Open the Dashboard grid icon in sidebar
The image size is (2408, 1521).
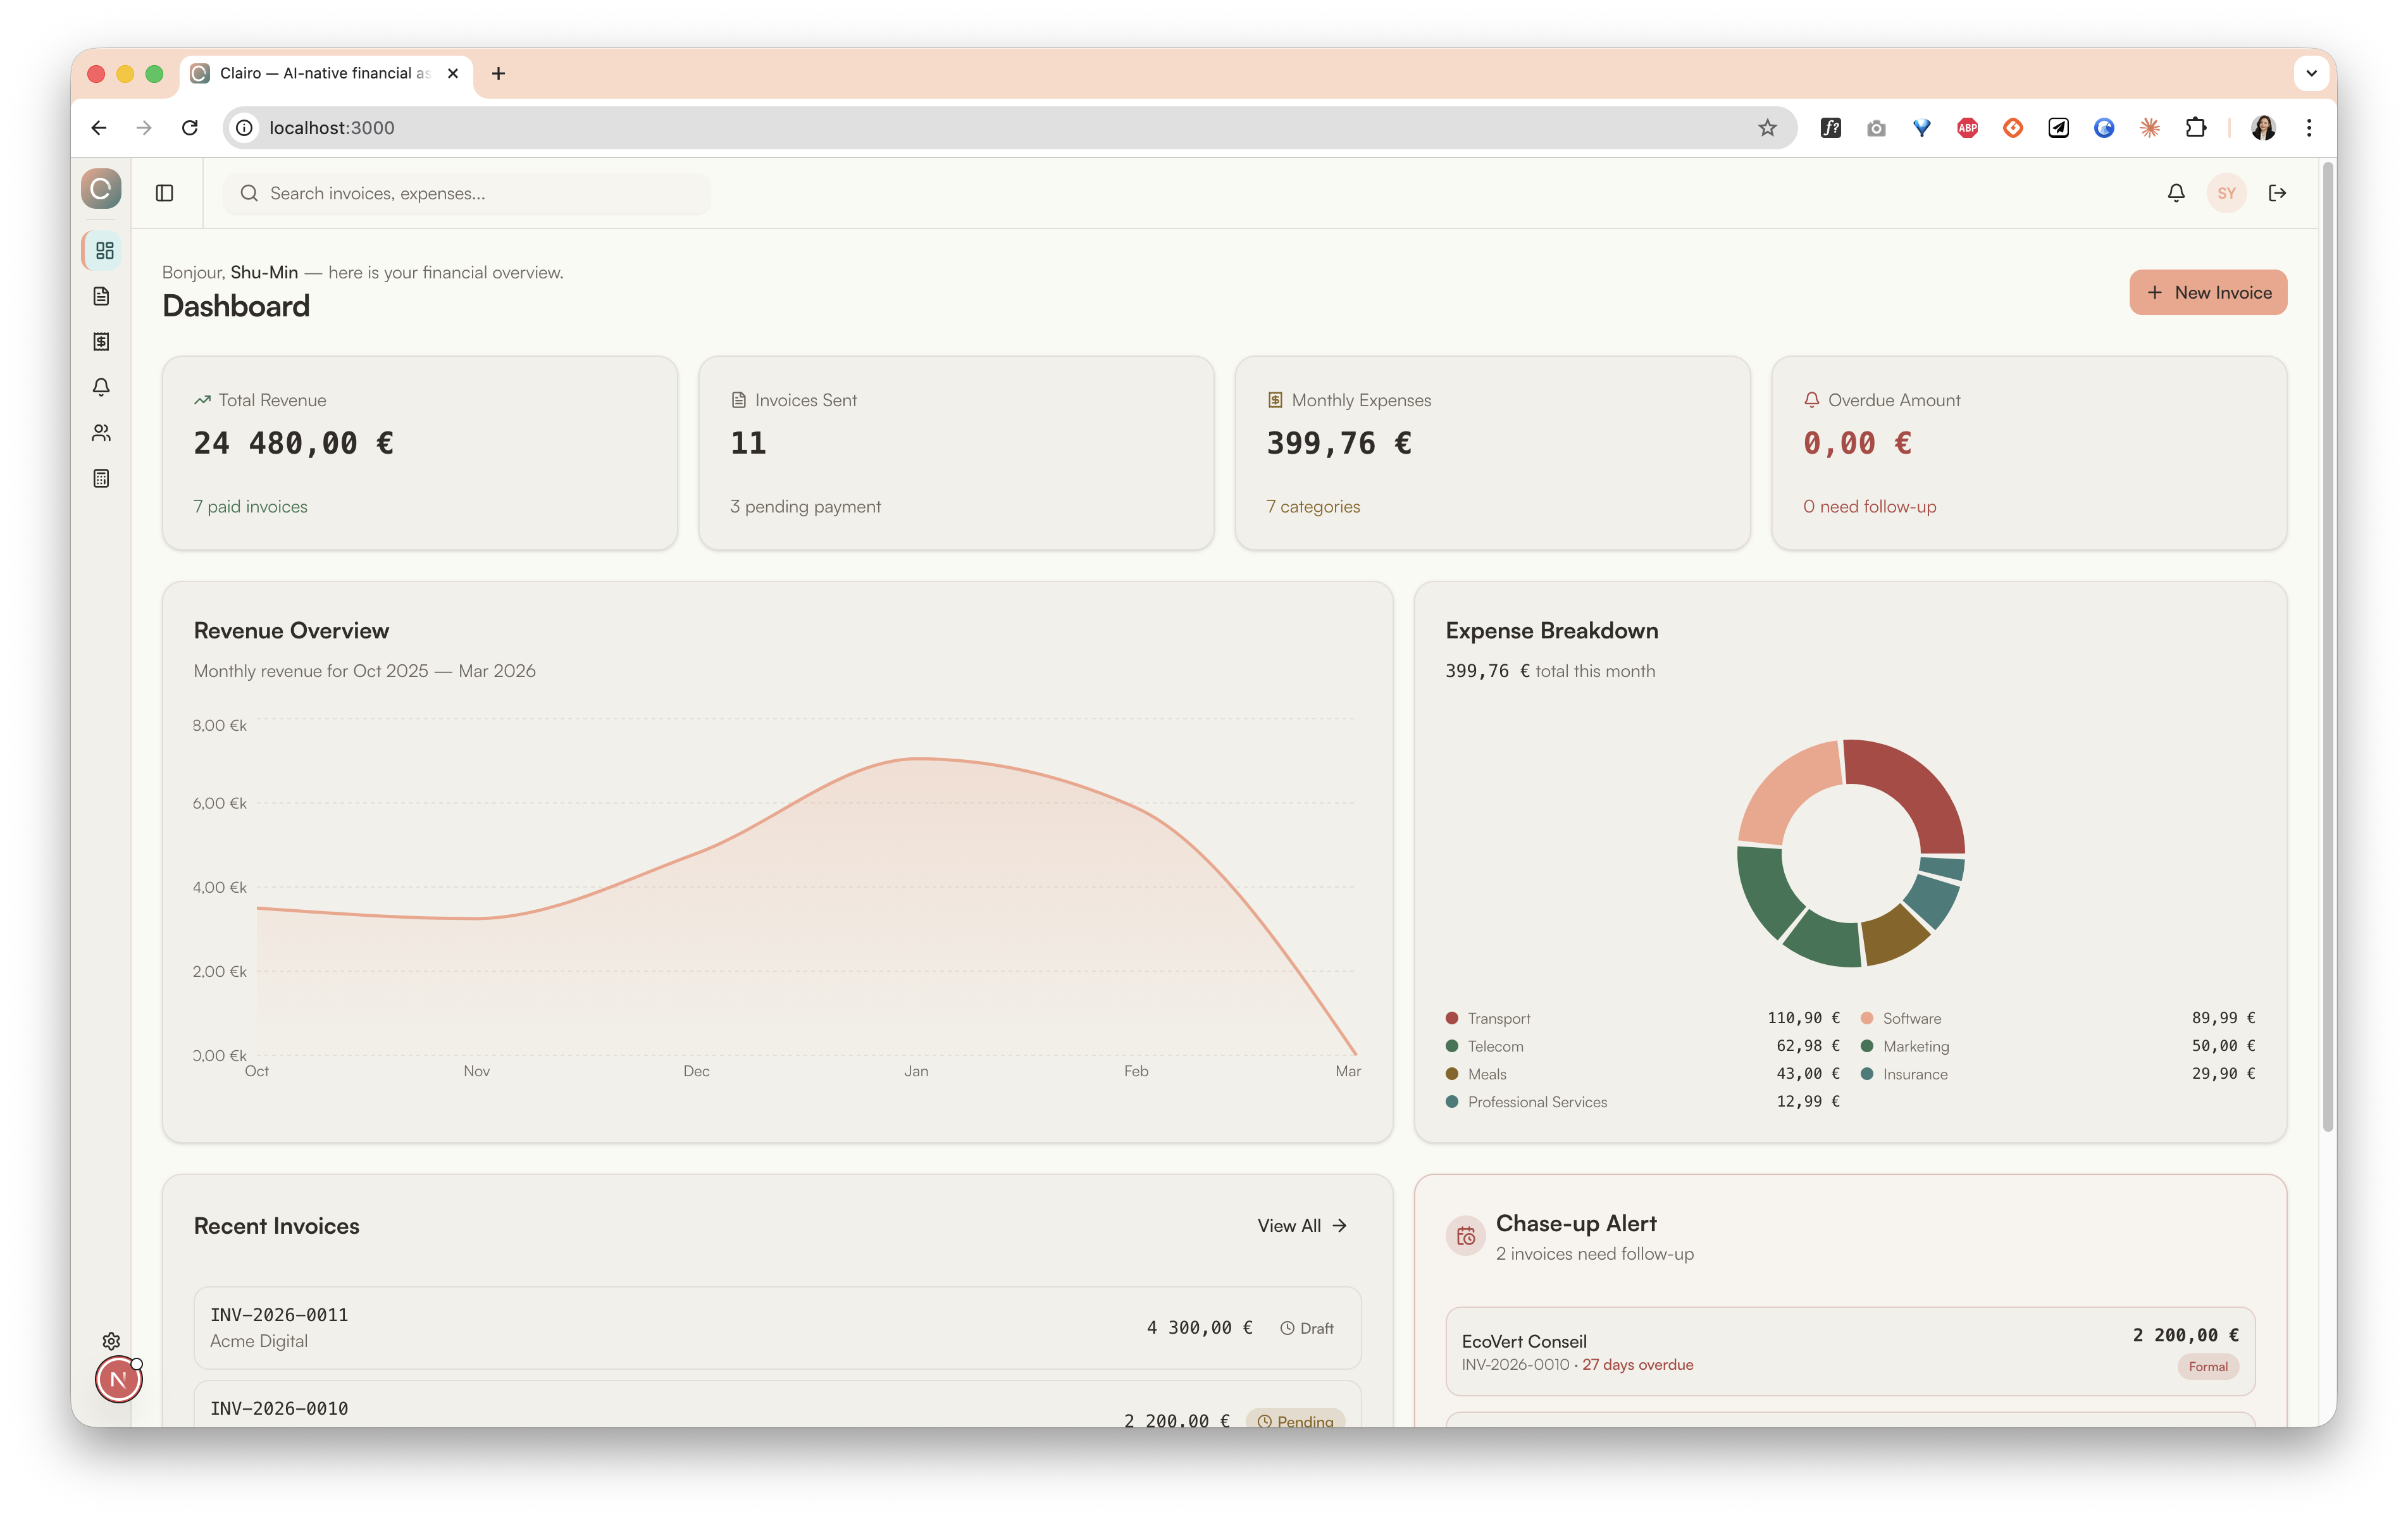pos(104,250)
